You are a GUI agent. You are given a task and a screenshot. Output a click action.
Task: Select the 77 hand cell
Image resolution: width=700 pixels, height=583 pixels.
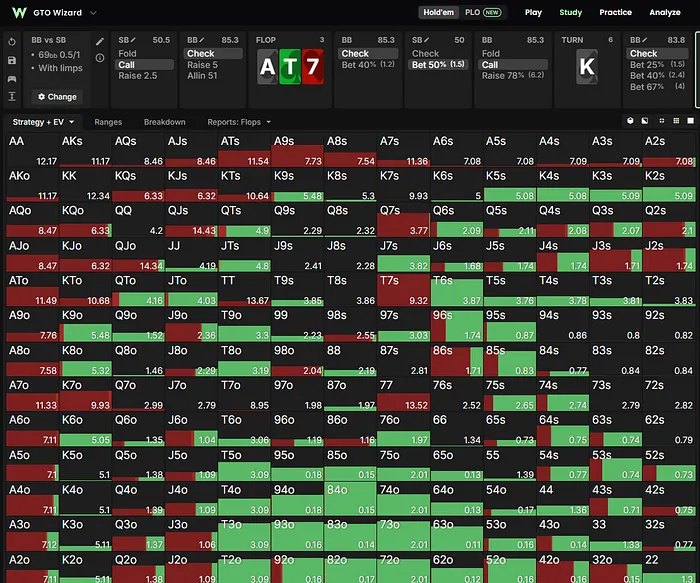[404, 394]
